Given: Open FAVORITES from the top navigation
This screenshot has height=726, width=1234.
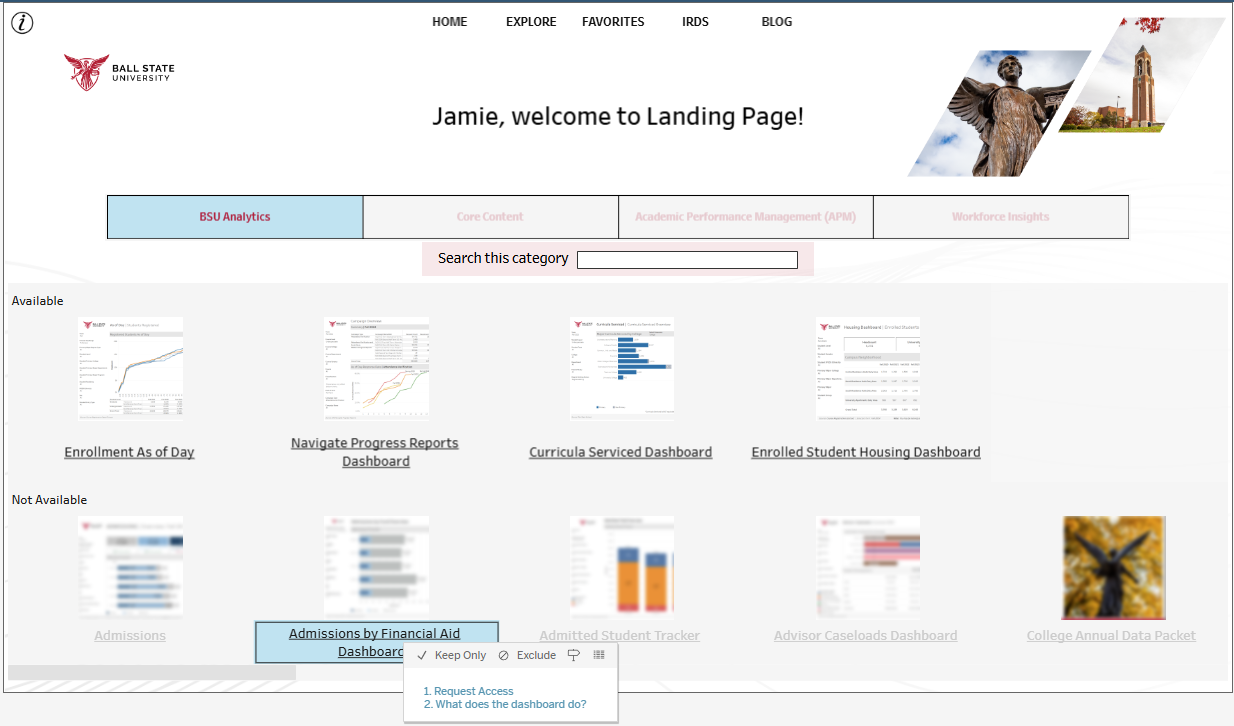Looking at the screenshot, I should click(x=613, y=22).
